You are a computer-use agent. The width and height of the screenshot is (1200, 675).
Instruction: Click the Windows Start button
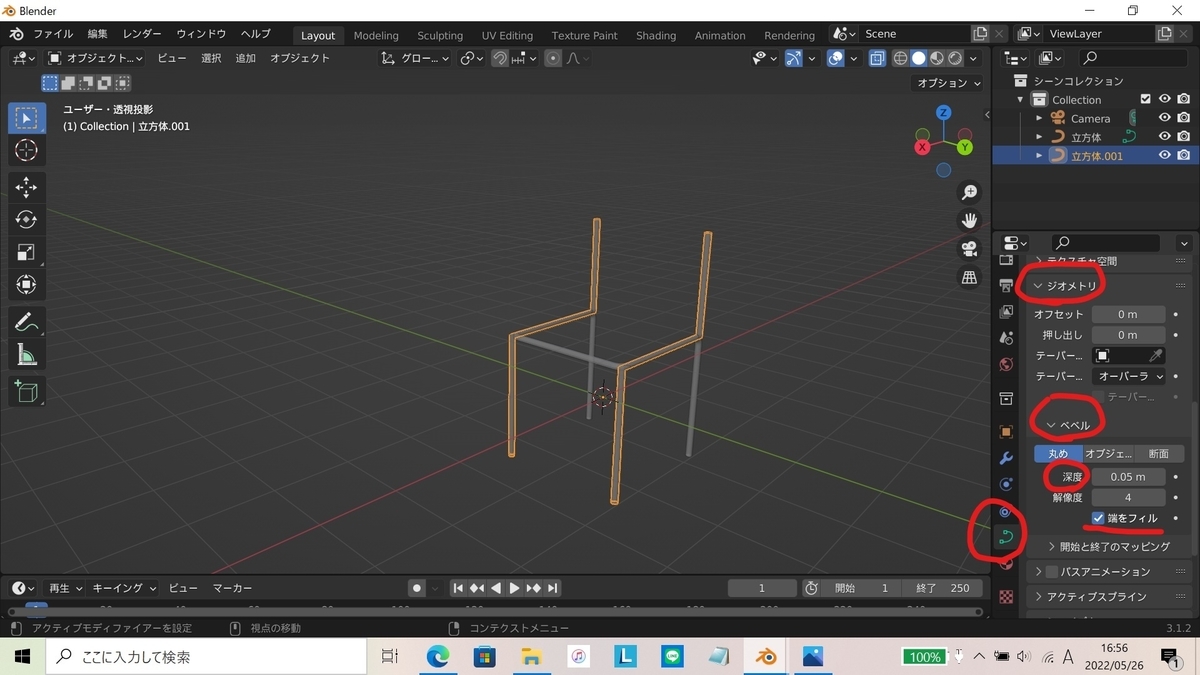(22, 656)
